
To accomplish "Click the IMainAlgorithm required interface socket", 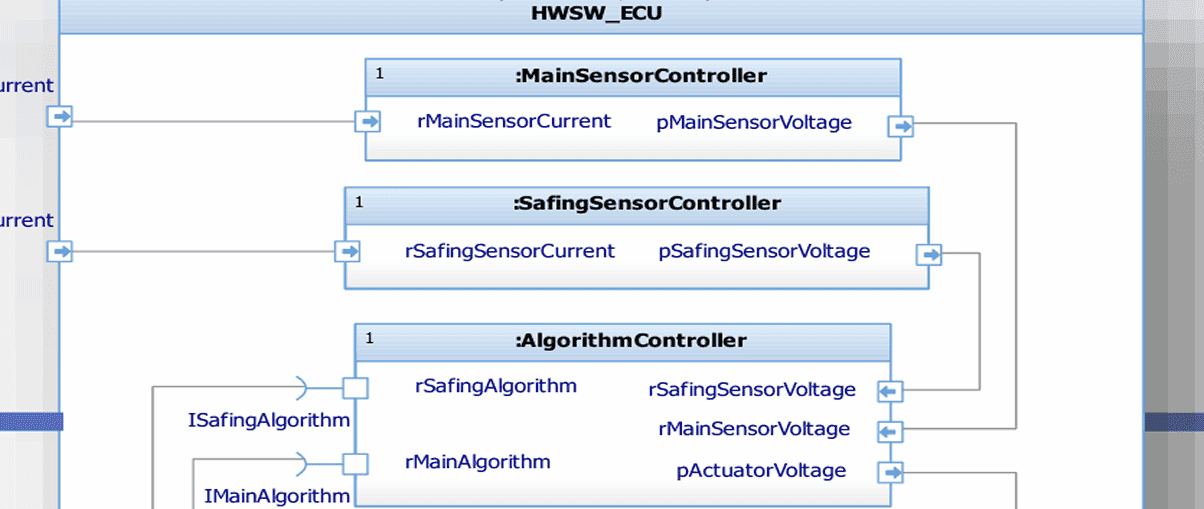I will click(x=302, y=463).
